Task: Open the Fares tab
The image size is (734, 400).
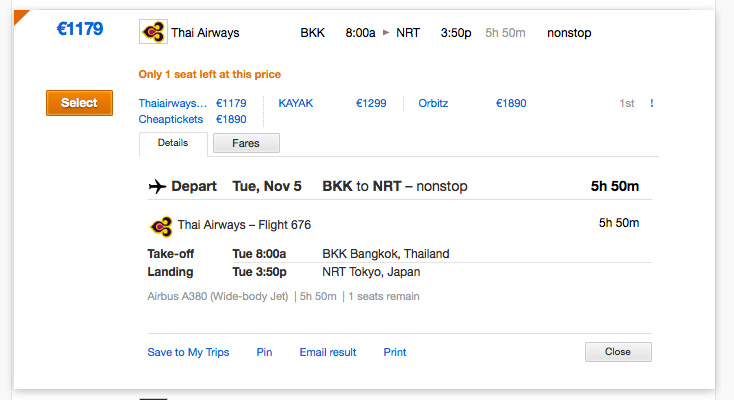Action: (x=246, y=143)
